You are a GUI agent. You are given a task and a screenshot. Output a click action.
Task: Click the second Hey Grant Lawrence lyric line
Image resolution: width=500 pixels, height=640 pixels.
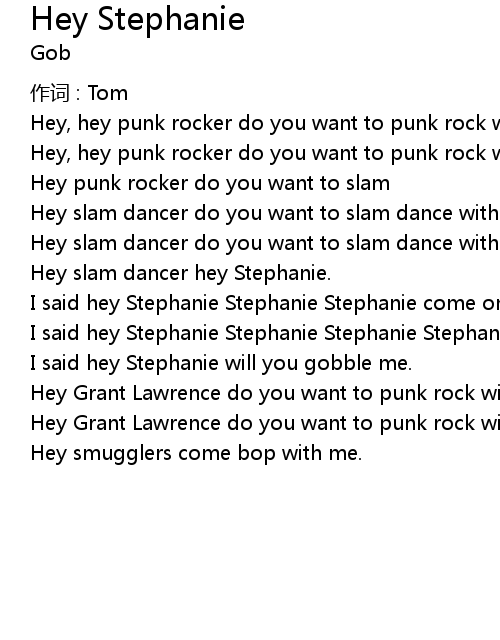[265, 423]
